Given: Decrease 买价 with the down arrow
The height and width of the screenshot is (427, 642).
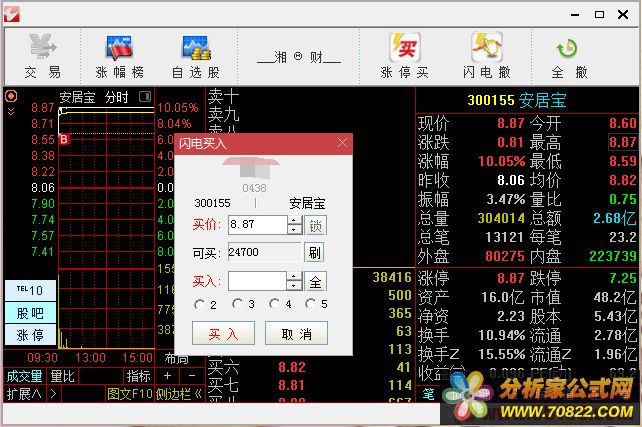Looking at the screenshot, I should coord(294,230).
